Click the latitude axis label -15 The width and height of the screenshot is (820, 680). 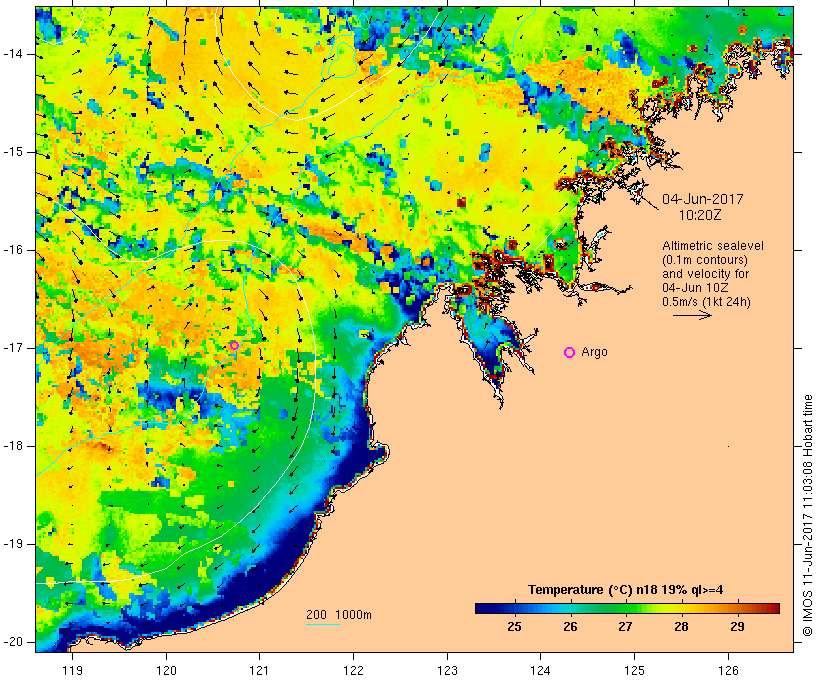pos(12,152)
